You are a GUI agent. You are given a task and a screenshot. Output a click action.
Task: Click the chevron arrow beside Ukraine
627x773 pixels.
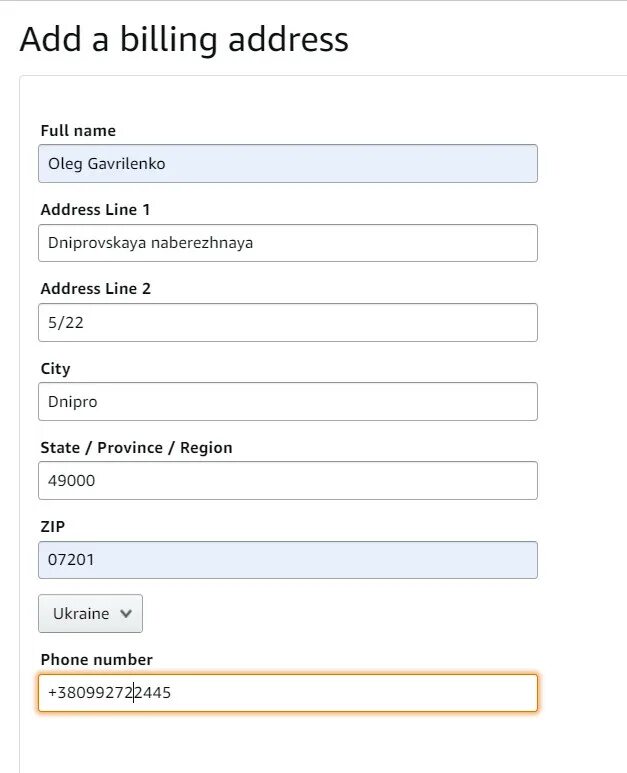pyautogui.click(x=126, y=614)
